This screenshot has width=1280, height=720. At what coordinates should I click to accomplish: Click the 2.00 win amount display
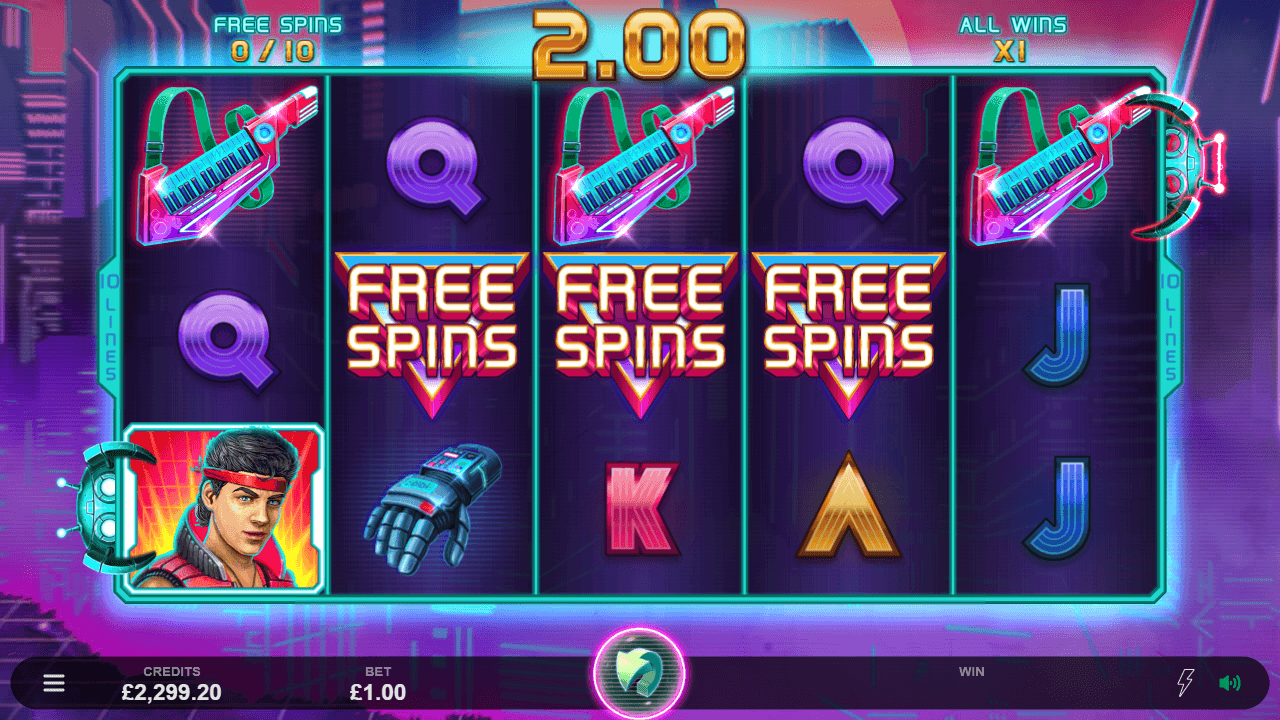[x=640, y=44]
